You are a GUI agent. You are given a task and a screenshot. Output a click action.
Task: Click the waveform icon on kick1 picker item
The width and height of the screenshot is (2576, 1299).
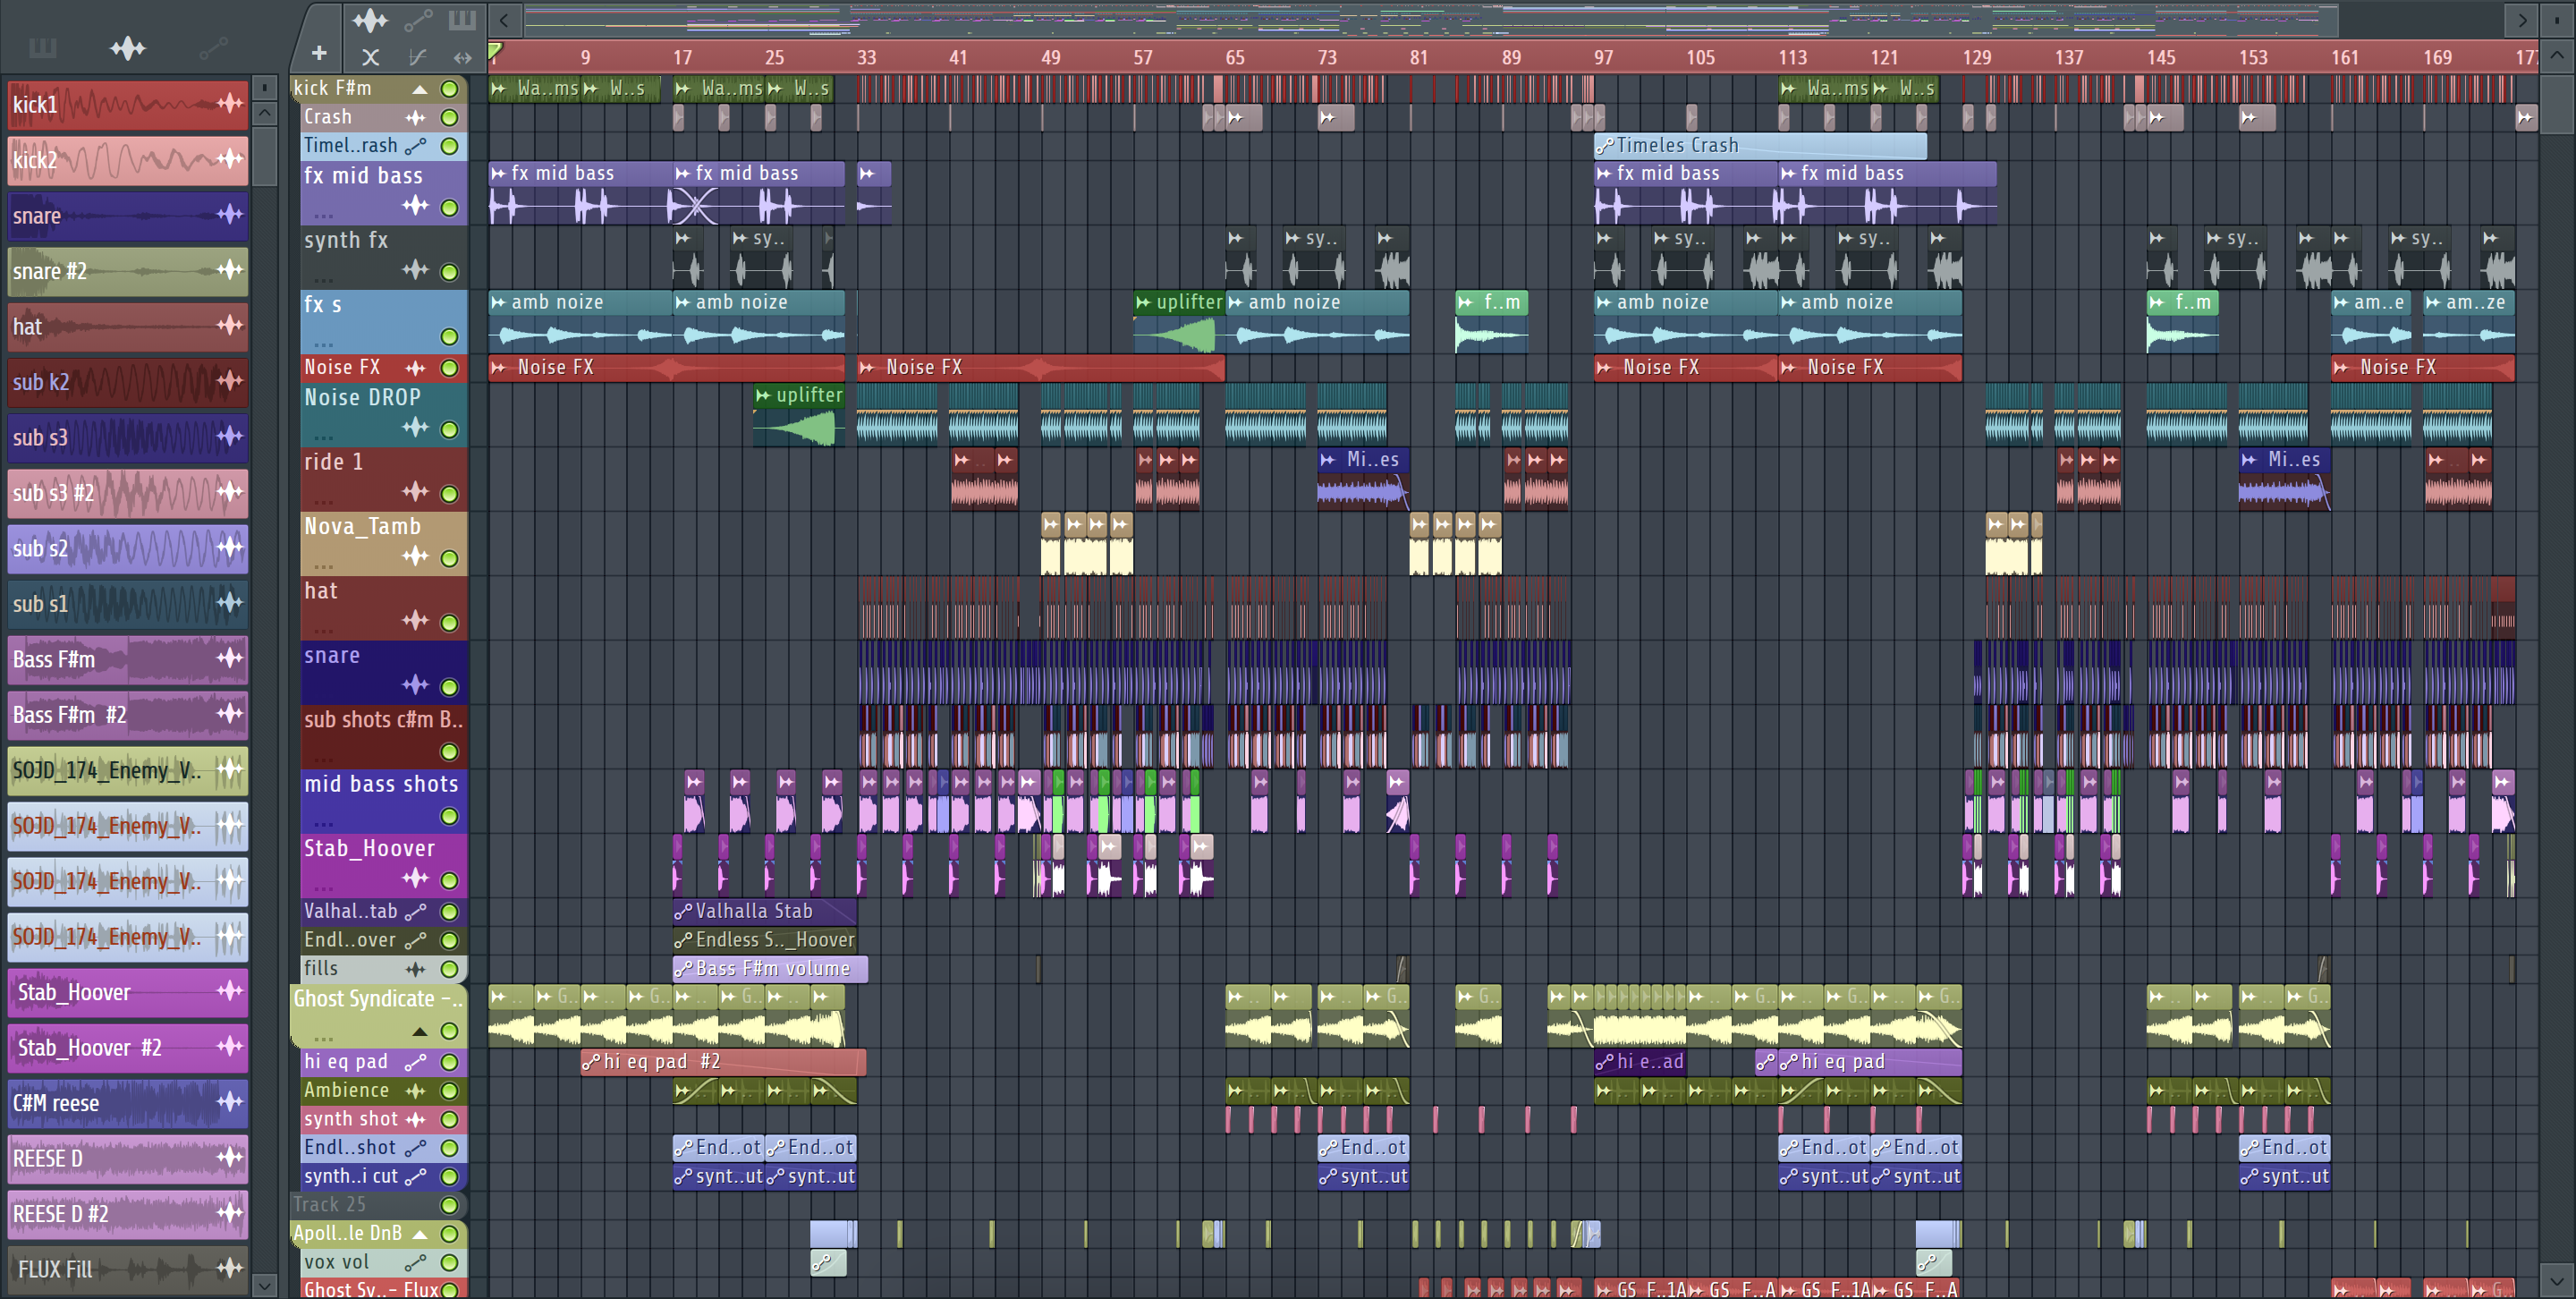(230, 103)
